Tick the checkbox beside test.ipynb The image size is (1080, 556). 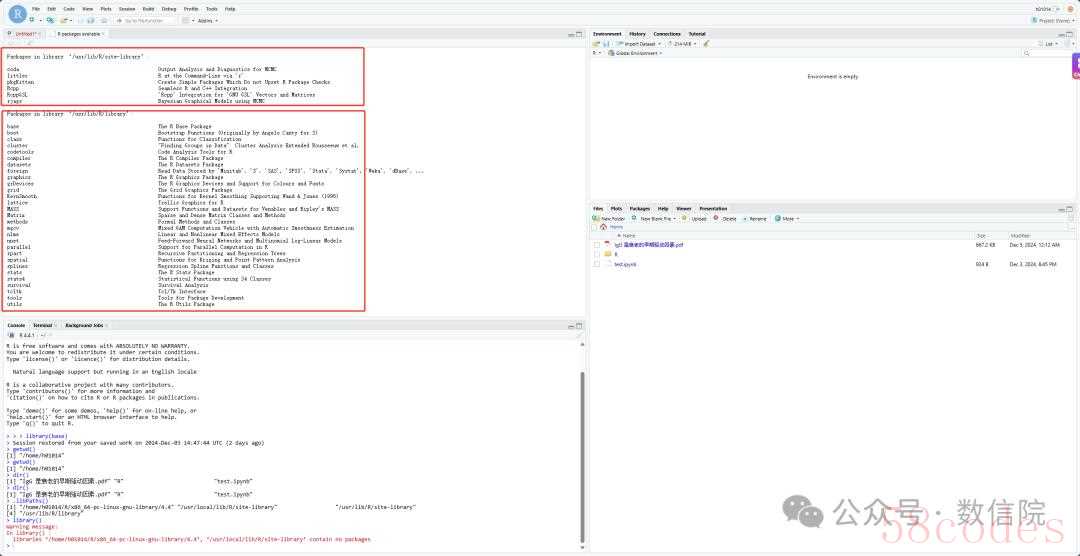point(597,264)
